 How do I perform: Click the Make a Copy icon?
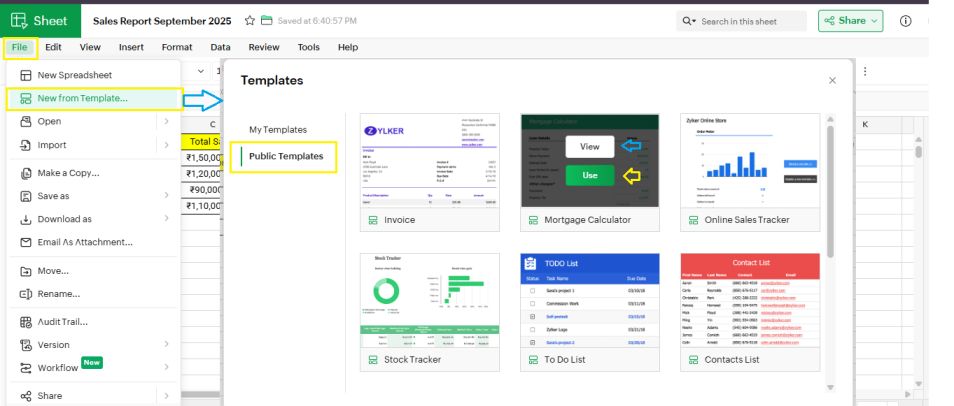click(x=26, y=173)
